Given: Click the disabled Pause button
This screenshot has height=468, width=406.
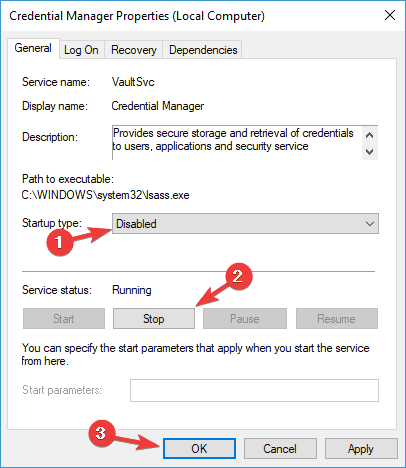Looking at the screenshot, I should [245, 319].
